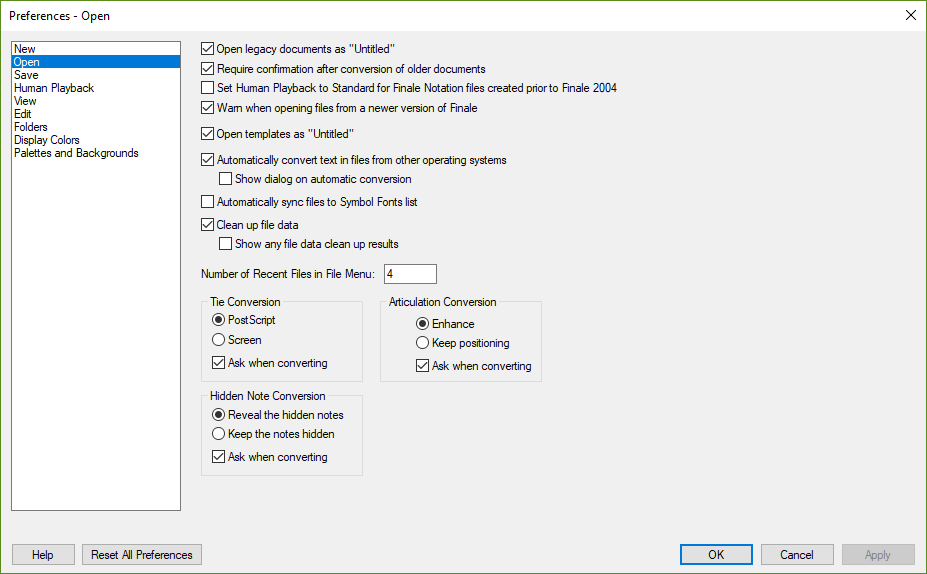927x574 pixels.
Task: Disable Clean up file data option
Action: (208, 225)
